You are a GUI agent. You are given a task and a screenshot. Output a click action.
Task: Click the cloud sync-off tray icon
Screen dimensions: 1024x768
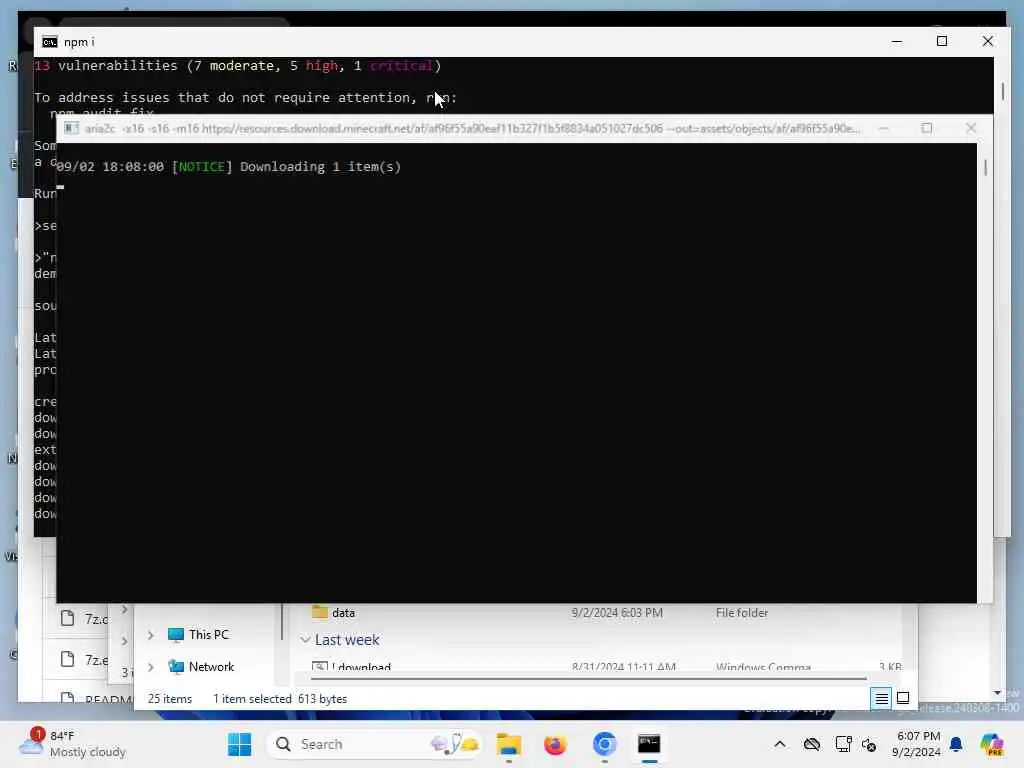(812, 744)
